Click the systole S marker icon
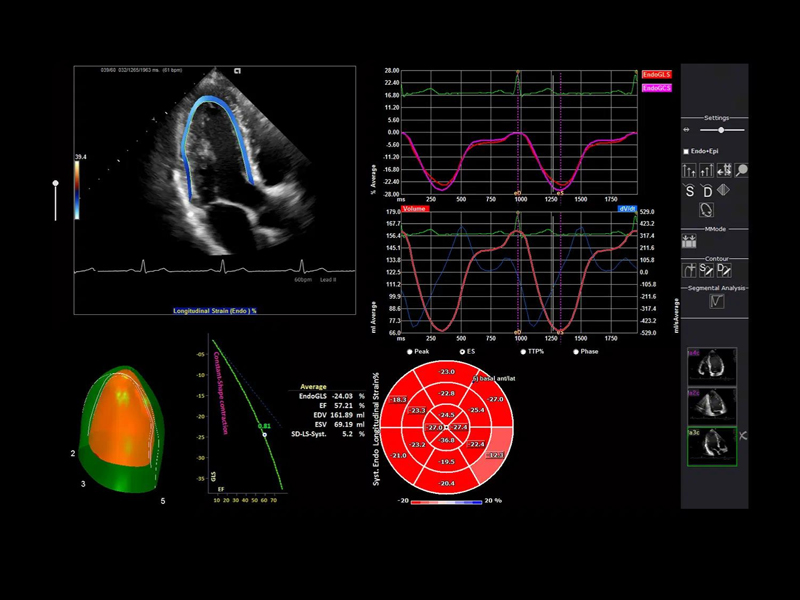The width and height of the screenshot is (800, 600). point(689,191)
